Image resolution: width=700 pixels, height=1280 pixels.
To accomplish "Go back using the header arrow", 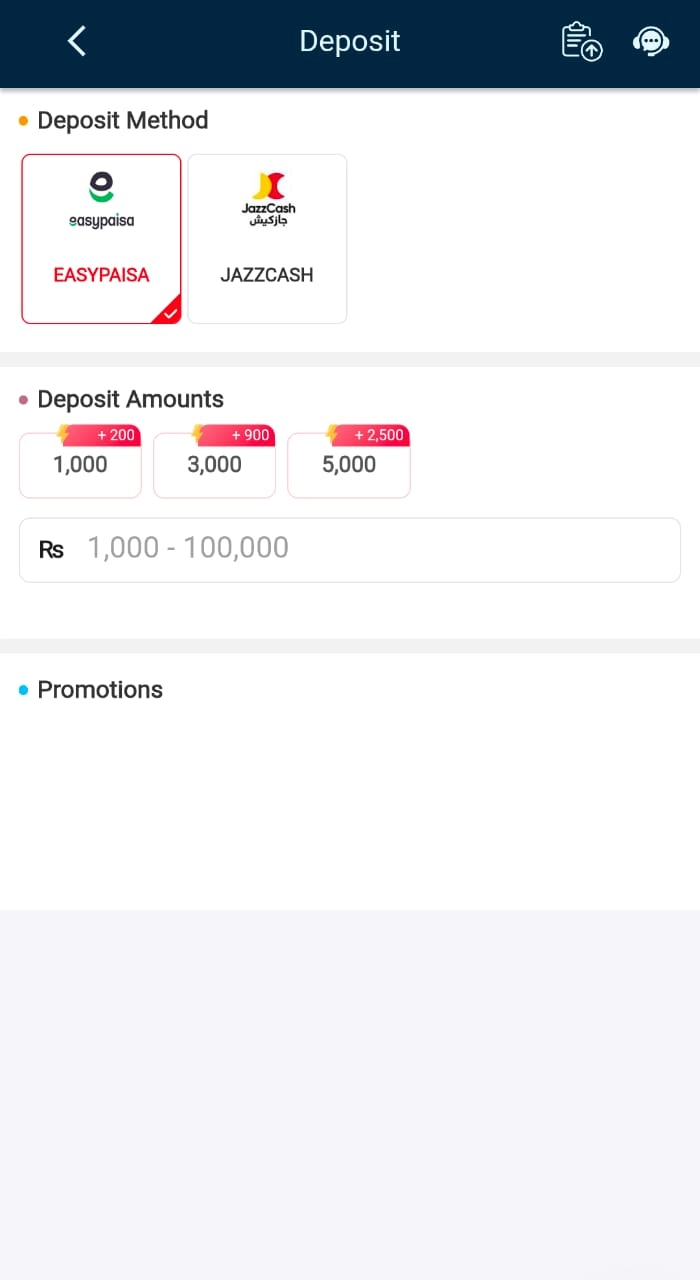I will click(x=76, y=41).
